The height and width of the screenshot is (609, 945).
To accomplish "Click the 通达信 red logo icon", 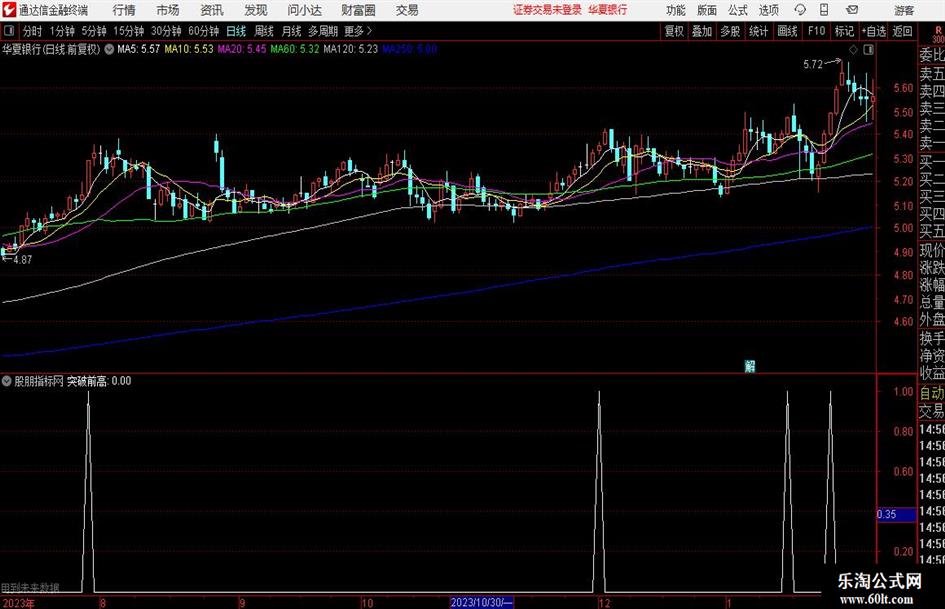I will (9, 10).
